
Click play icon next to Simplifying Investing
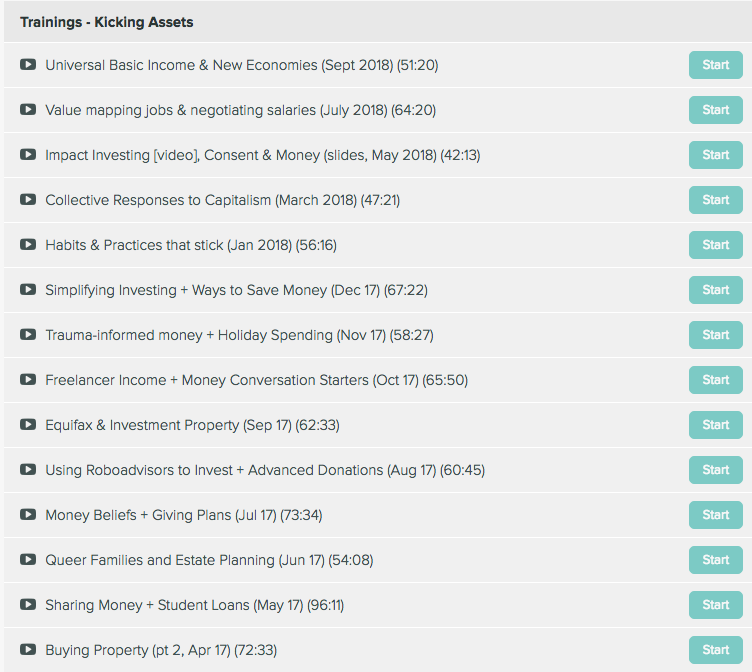28,290
